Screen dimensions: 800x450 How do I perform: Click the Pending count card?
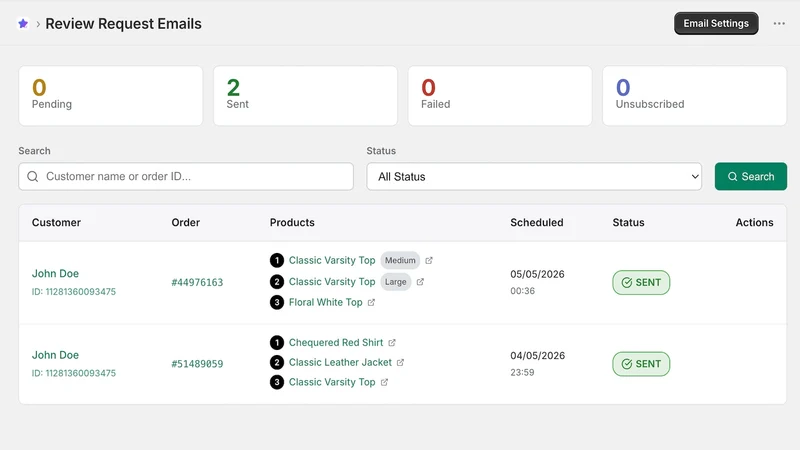[111, 95]
